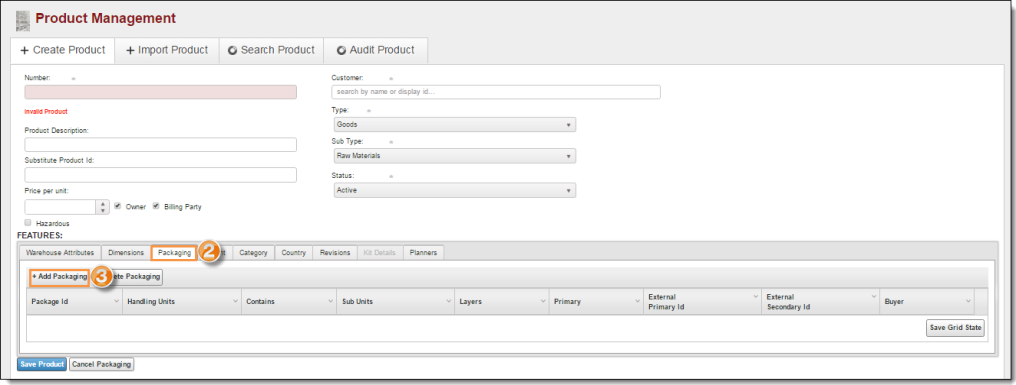Click the Save Product button
The image size is (1016, 385).
click(x=41, y=364)
